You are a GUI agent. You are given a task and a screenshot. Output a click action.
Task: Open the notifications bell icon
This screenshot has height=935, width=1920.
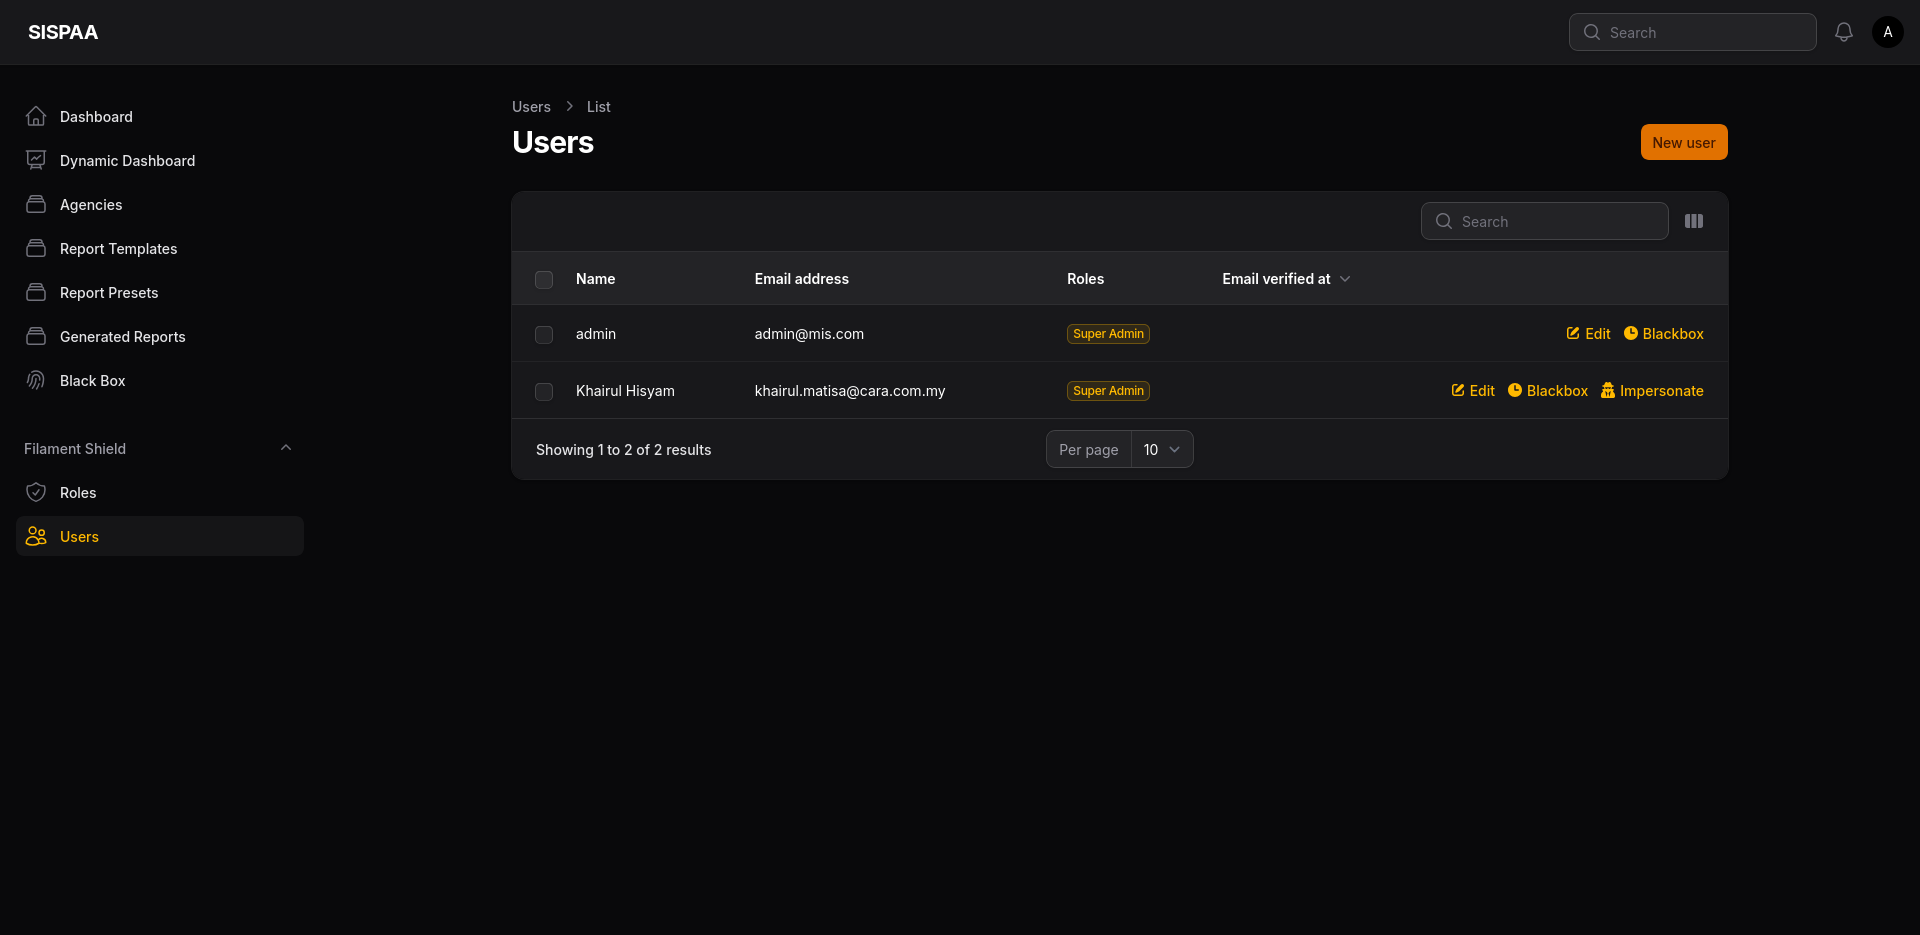1843,31
